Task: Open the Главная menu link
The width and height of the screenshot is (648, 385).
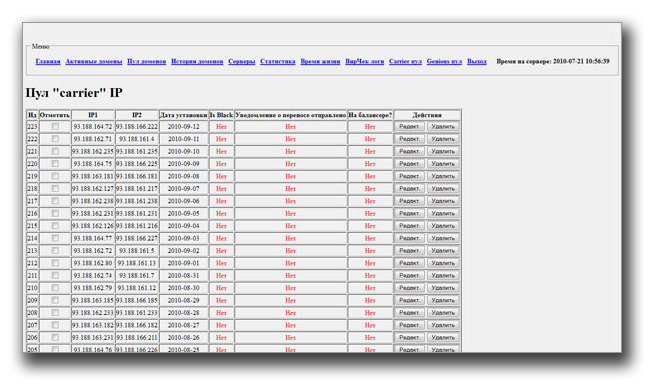Action: (x=48, y=61)
